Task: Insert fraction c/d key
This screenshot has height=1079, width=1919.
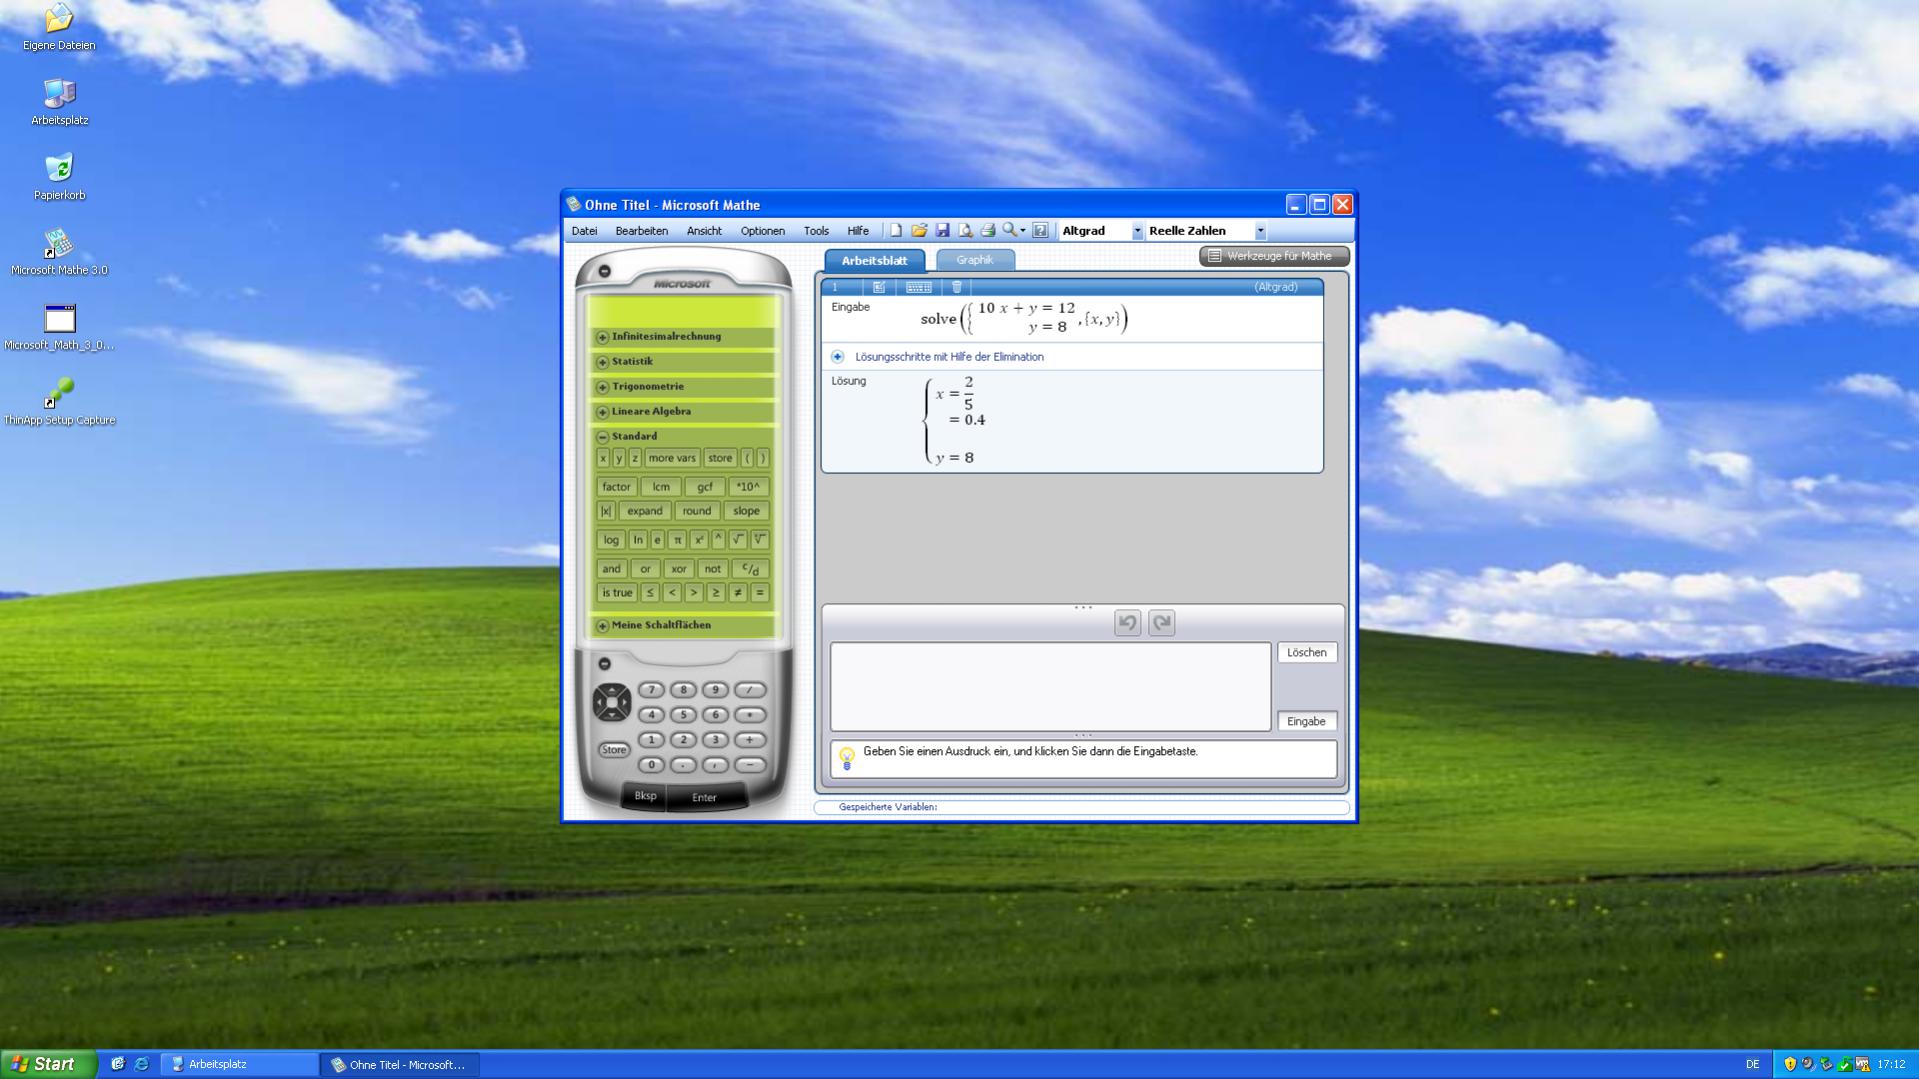Action: (x=750, y=569)
